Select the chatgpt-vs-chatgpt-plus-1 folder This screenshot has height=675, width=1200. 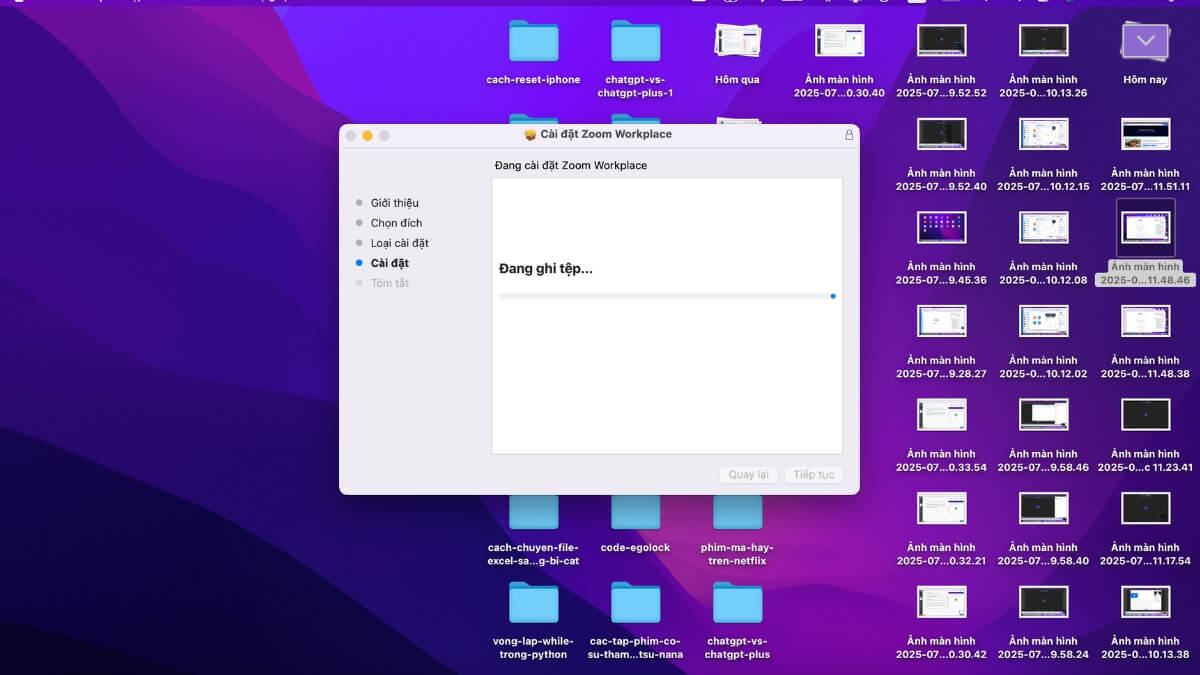tap(635, 42)
